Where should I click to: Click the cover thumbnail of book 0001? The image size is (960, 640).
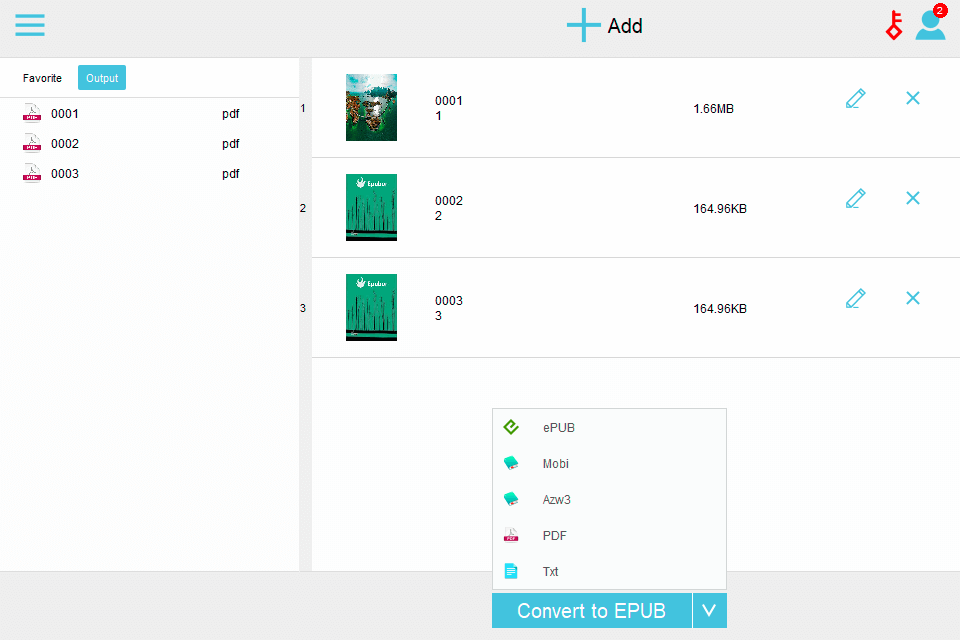(x=371, y=107)
